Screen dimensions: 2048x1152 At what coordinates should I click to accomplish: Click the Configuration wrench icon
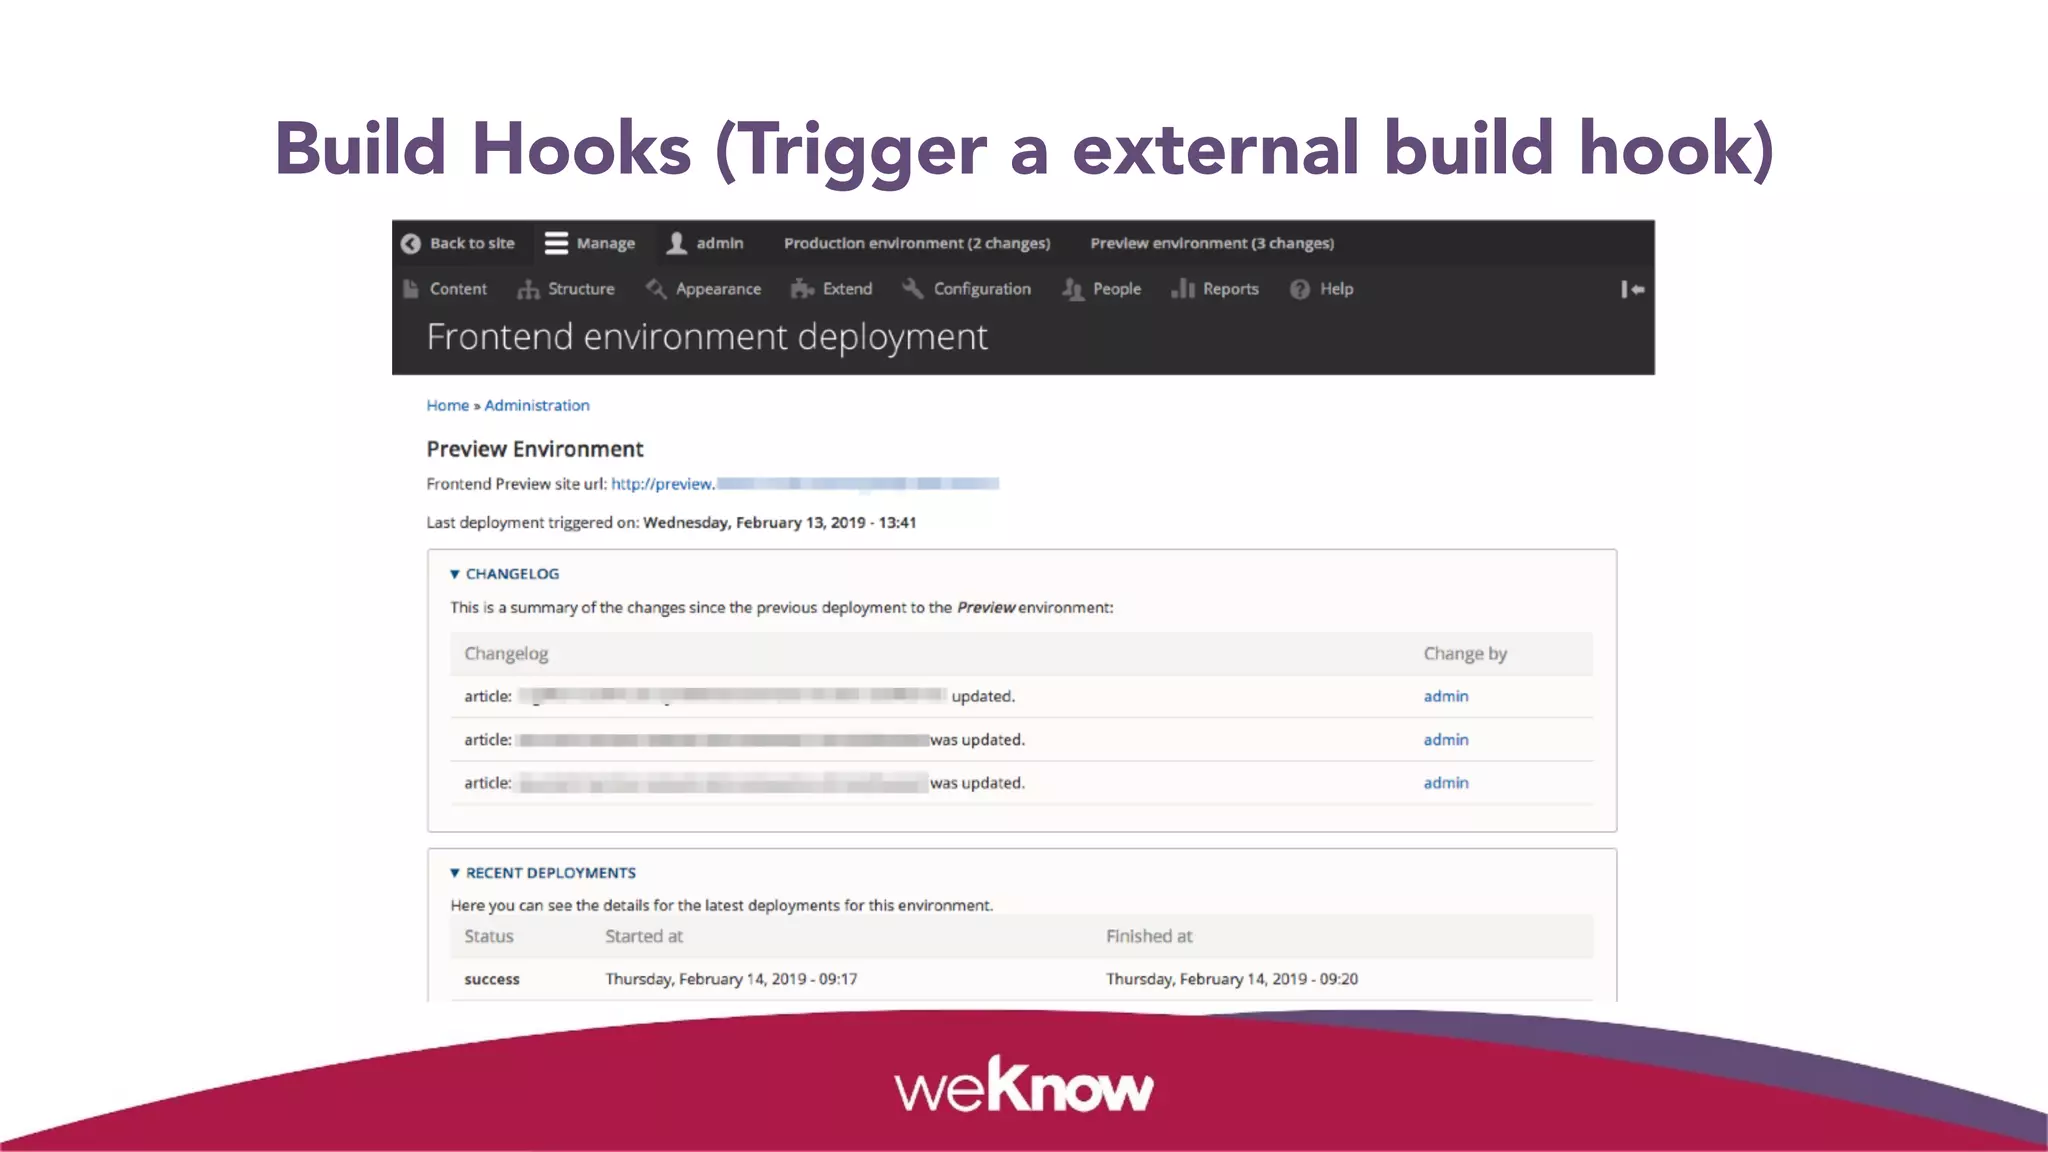coord(912,289)
